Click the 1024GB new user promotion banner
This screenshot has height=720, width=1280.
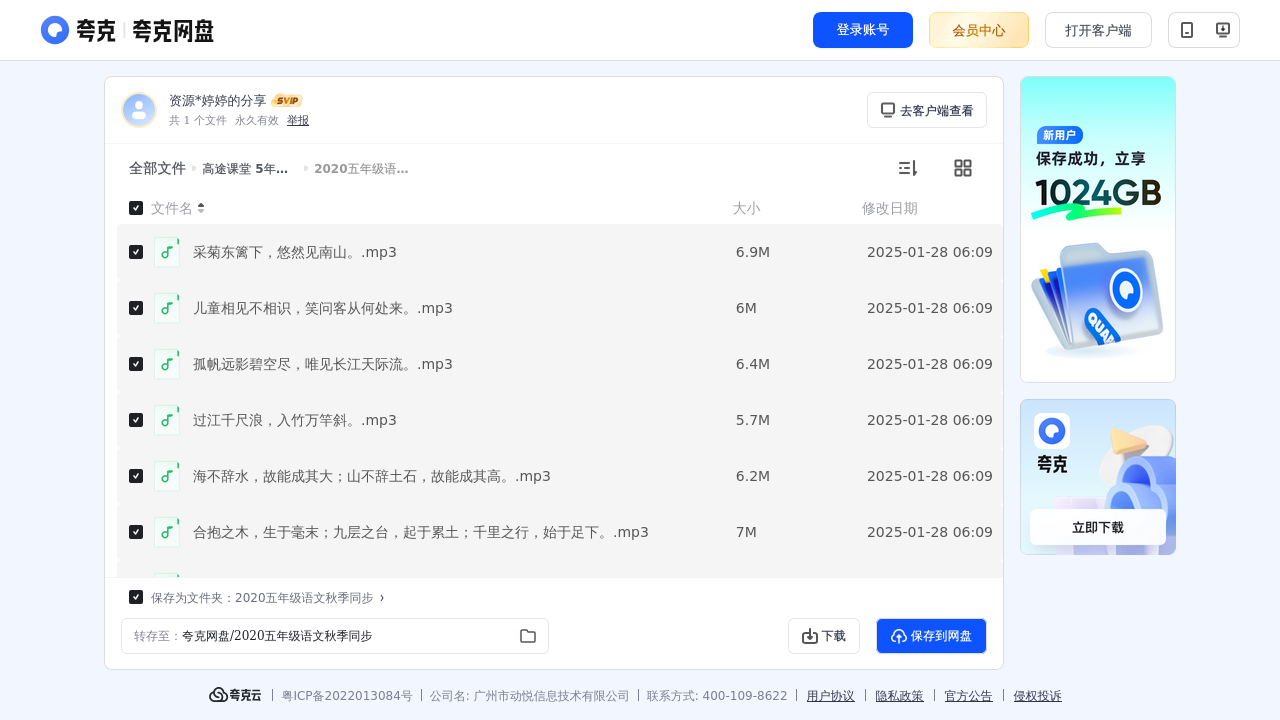point(1098,229)
